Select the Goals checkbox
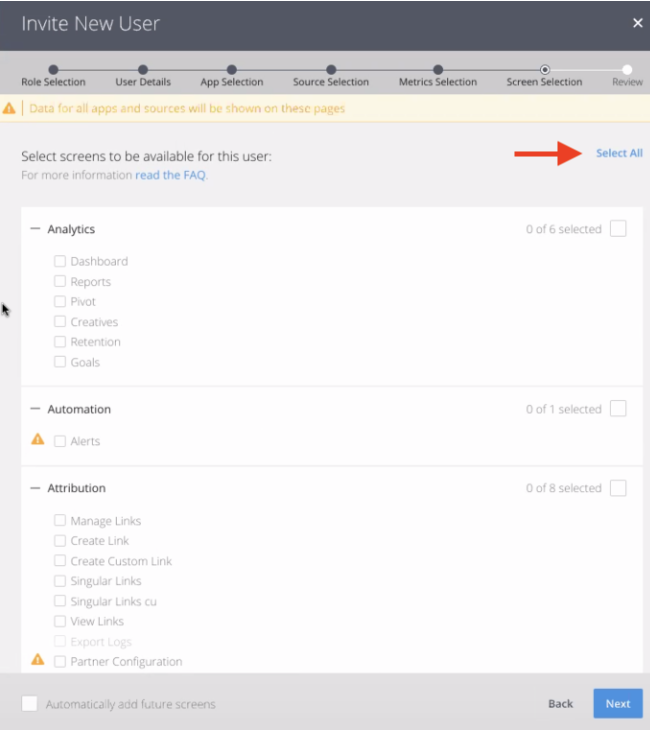The height and width of the screenshot is (730, 650). point(60,362)
